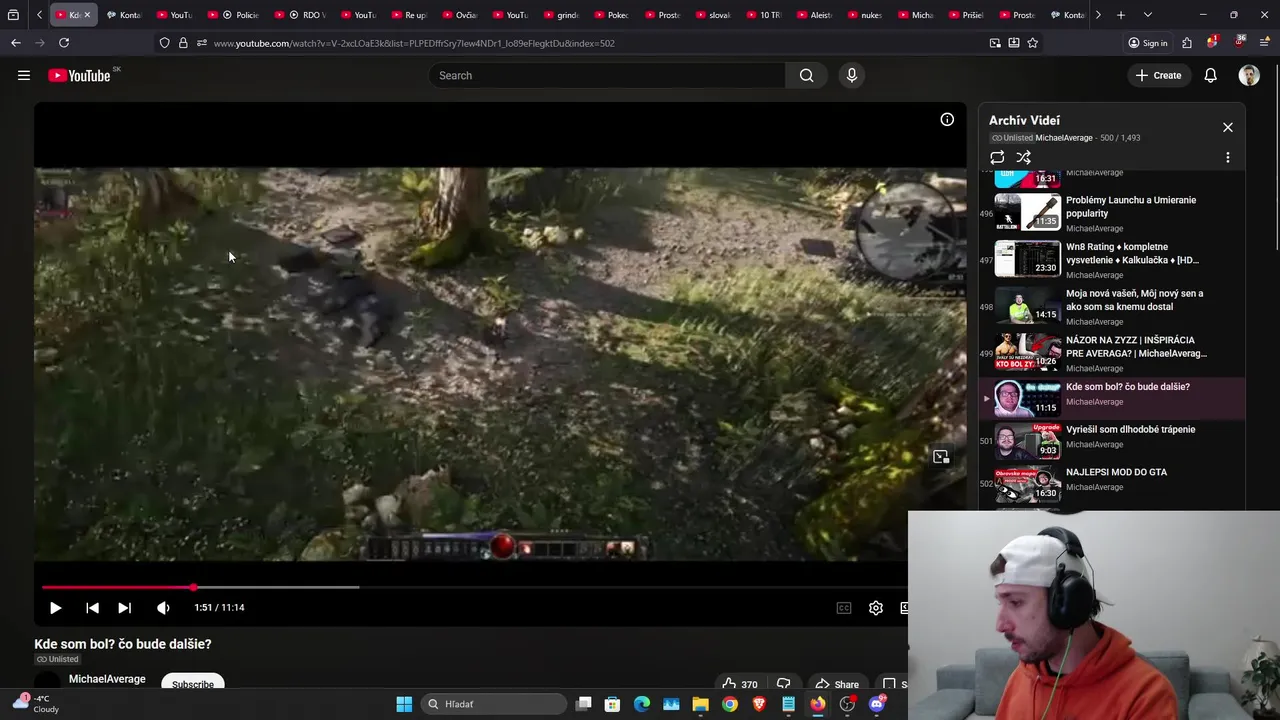Click tracking protection shield icon
The image size is (1280, 720).
click(164, 43)
